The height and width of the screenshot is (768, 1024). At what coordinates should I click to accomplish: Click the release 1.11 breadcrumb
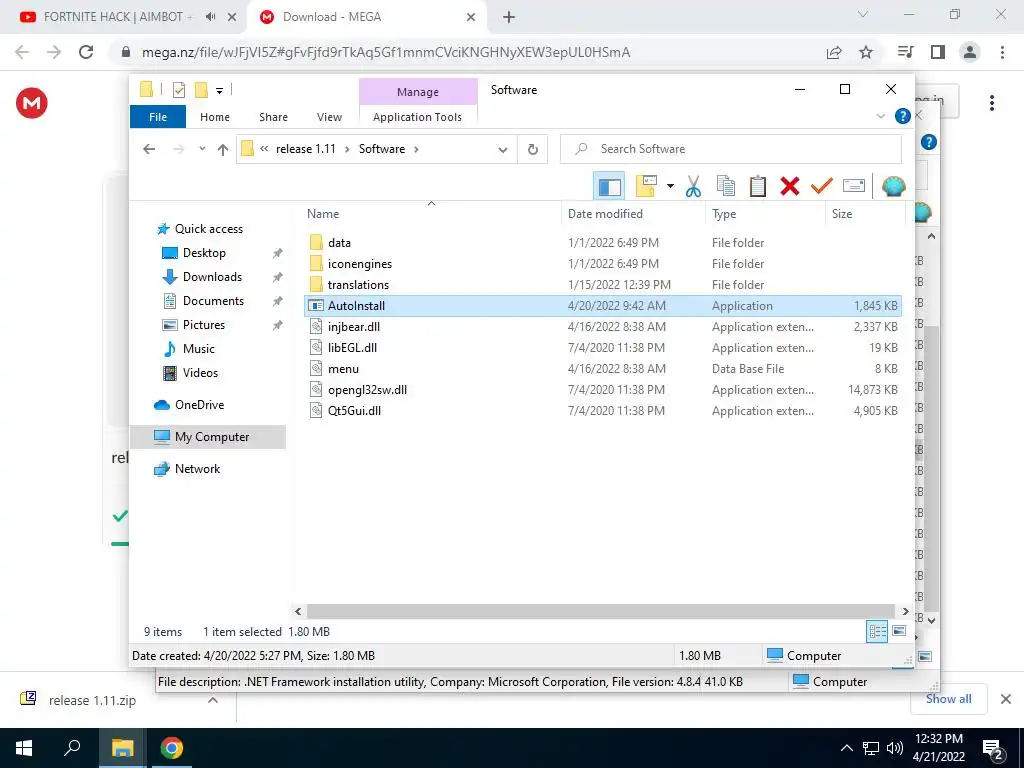306,149
